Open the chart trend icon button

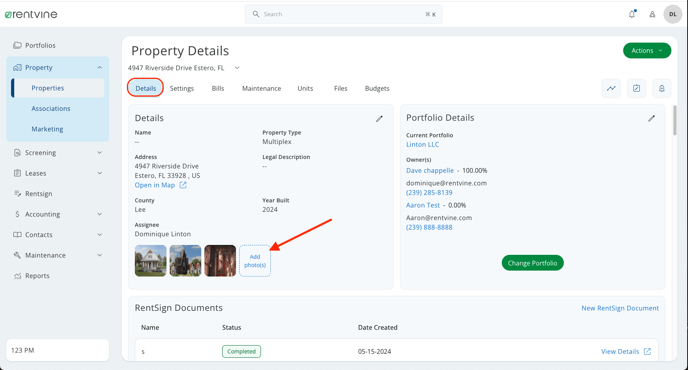611,88
